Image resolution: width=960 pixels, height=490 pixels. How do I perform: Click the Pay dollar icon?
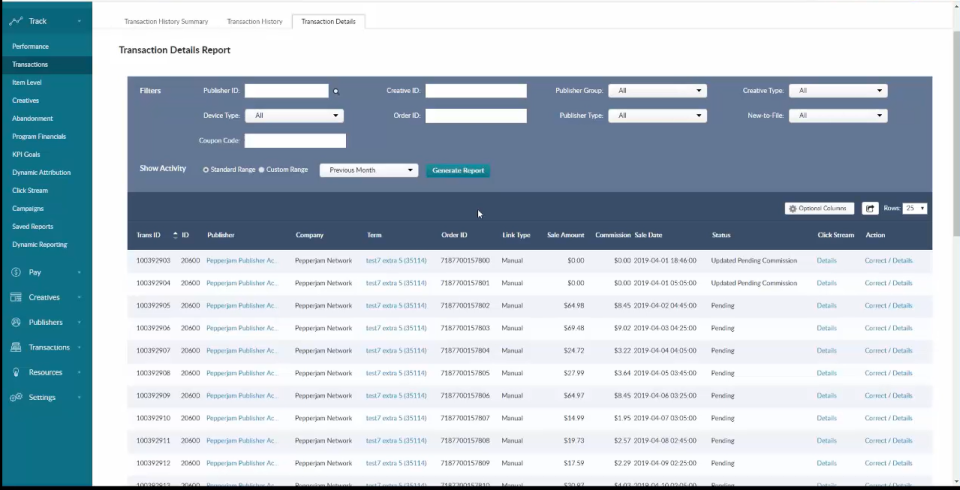(16, 272)
